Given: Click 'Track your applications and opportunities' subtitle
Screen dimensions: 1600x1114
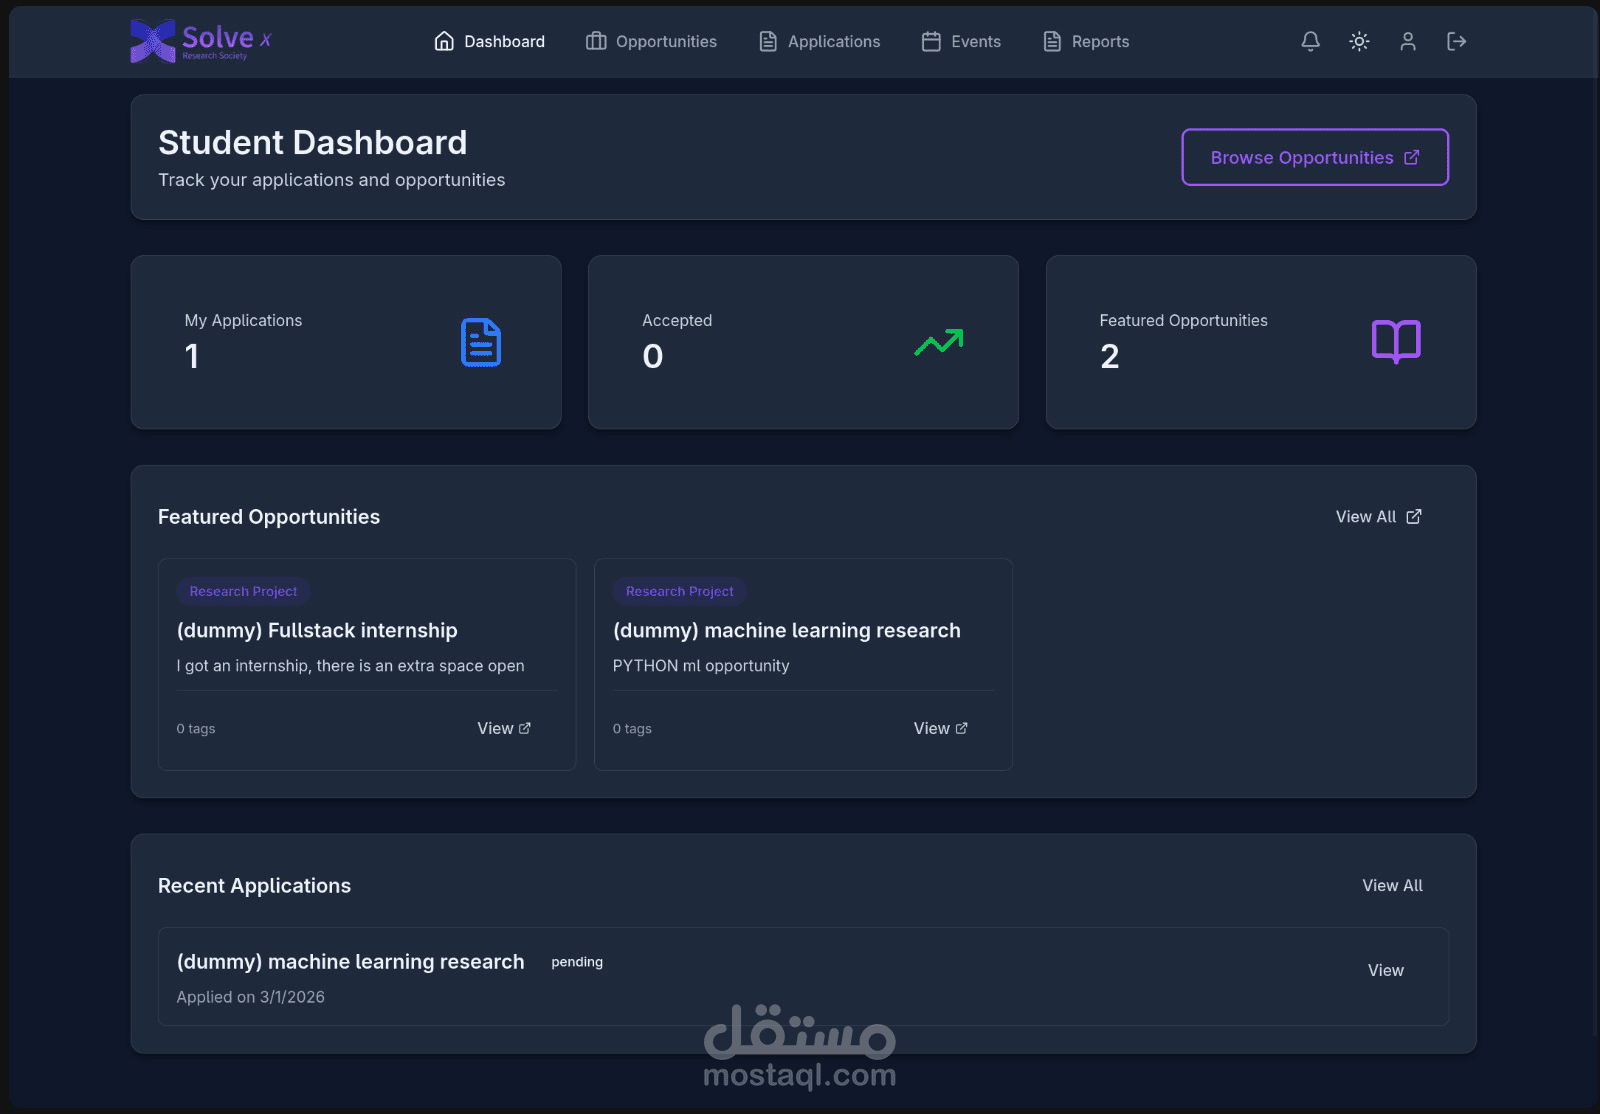Looking at the screenshot, I should click(x=332, y=180).
